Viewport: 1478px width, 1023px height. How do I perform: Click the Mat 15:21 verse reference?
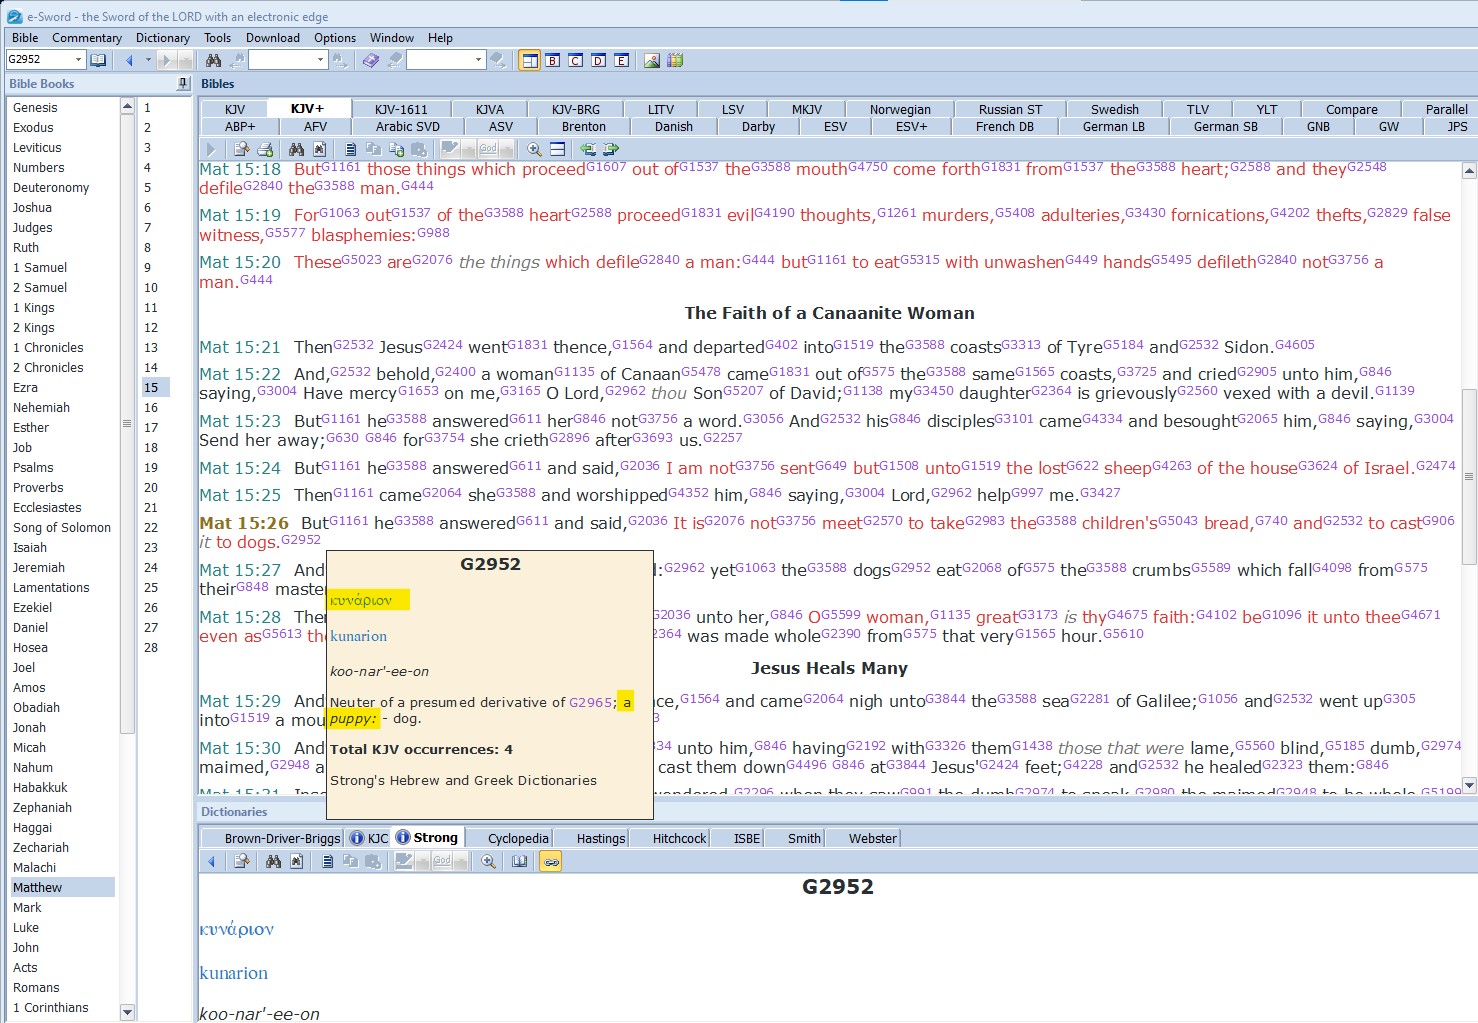point(240,347)
